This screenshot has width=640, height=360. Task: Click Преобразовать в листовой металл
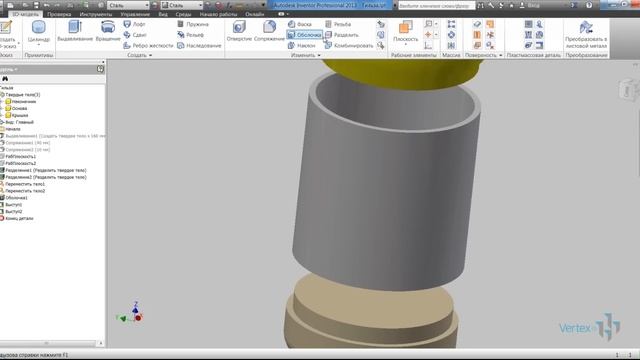(x=586, y=34)
